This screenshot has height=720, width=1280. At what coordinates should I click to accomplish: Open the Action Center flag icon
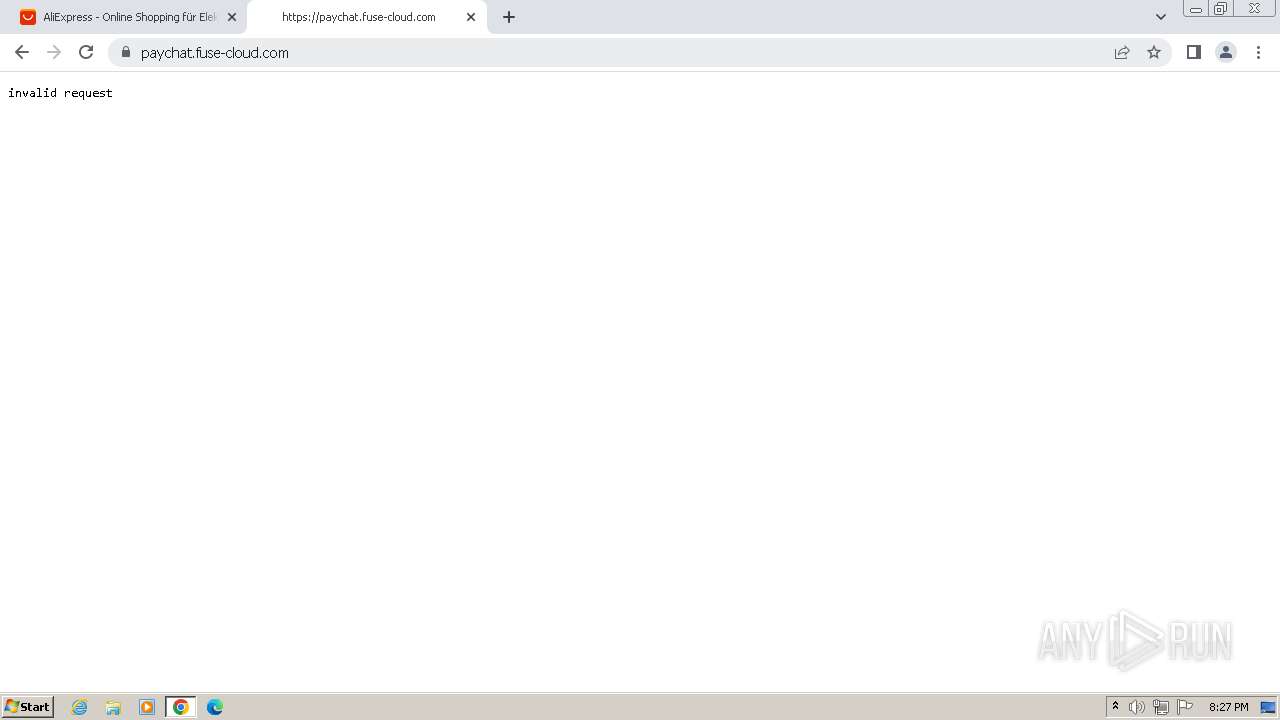[x=1185, y=707]
